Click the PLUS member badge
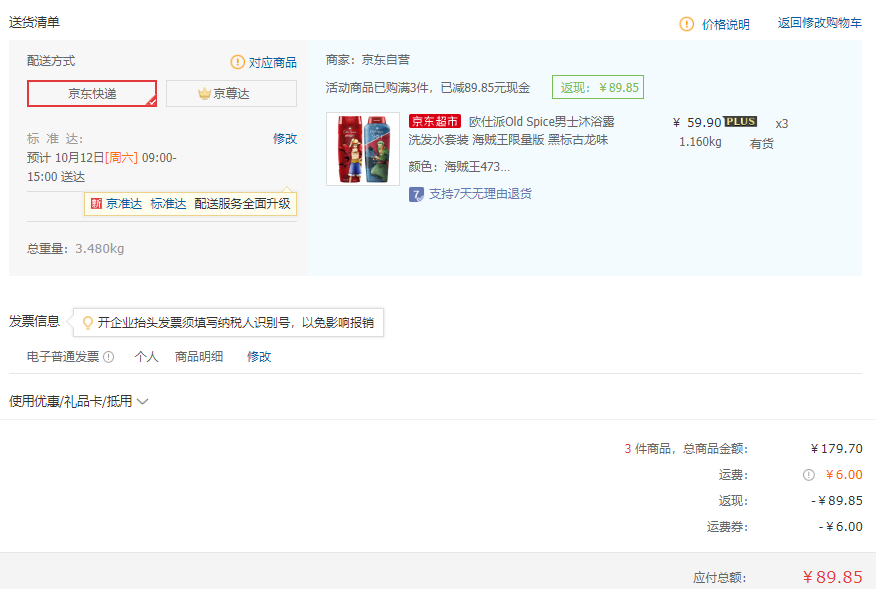The width and height of the screenshot is (876, 589). click(740, 121)
